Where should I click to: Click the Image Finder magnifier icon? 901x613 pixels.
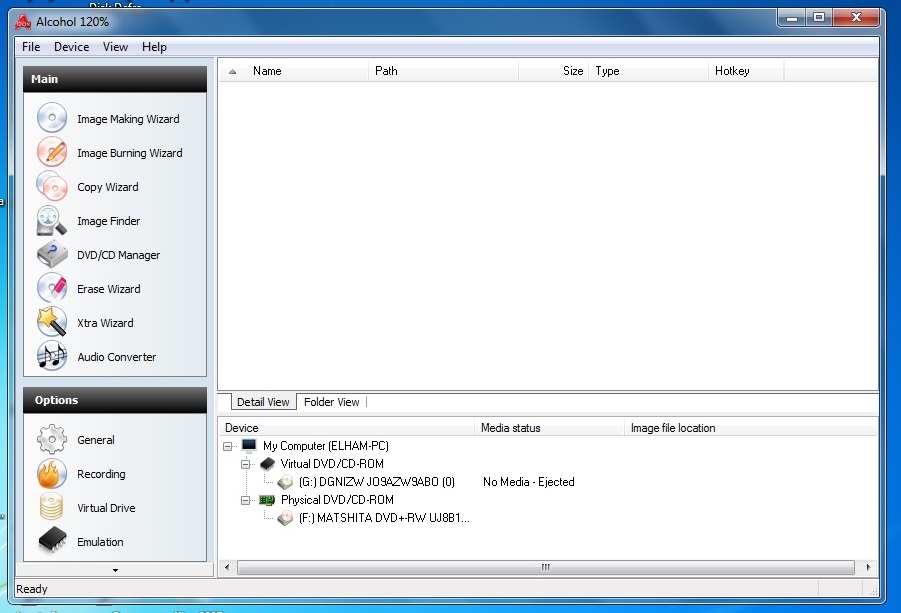click(x=52, y=221)
